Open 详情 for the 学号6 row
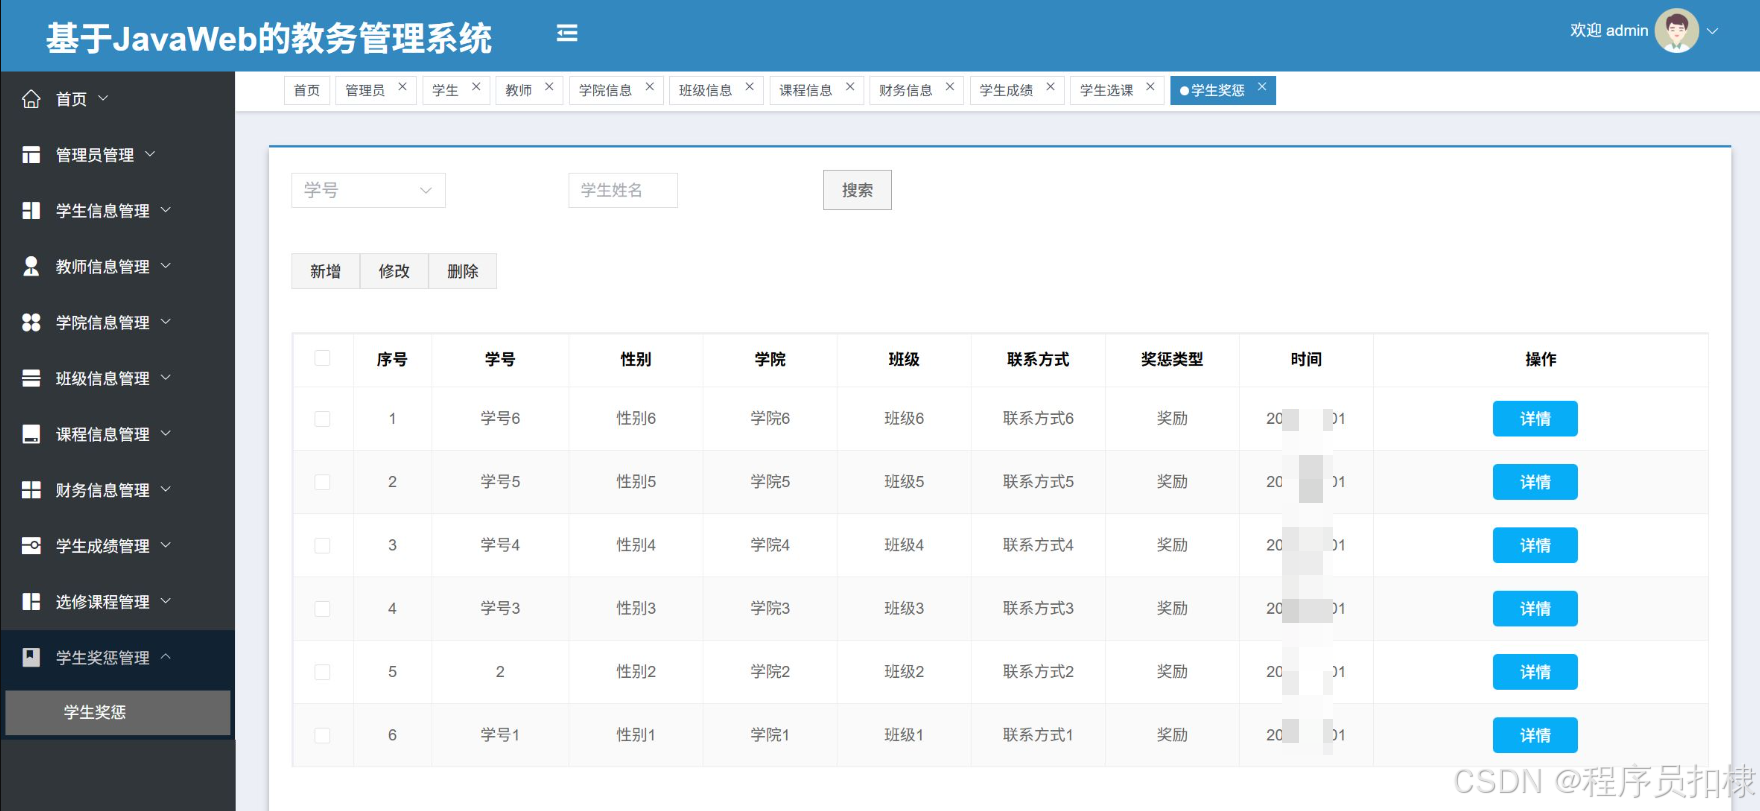The width and height of the screenshot is (1760, 811). [1535, 419]
